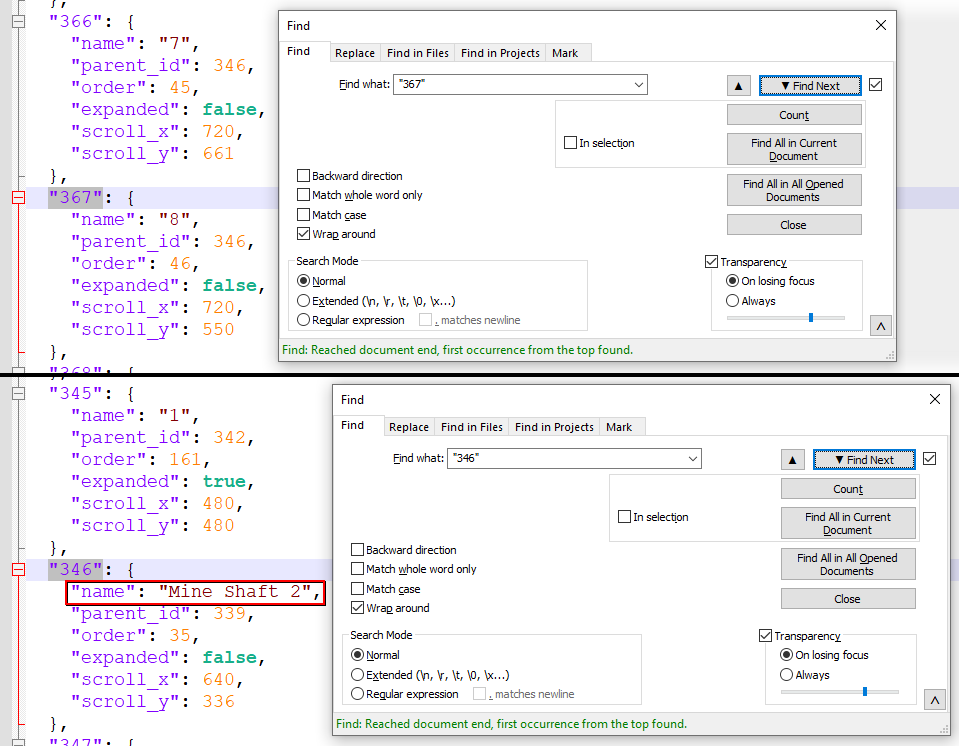959x746 pixels.
Task: Click the find-previous up arrow in the "346" search dialog
Action: click(792, 460)
